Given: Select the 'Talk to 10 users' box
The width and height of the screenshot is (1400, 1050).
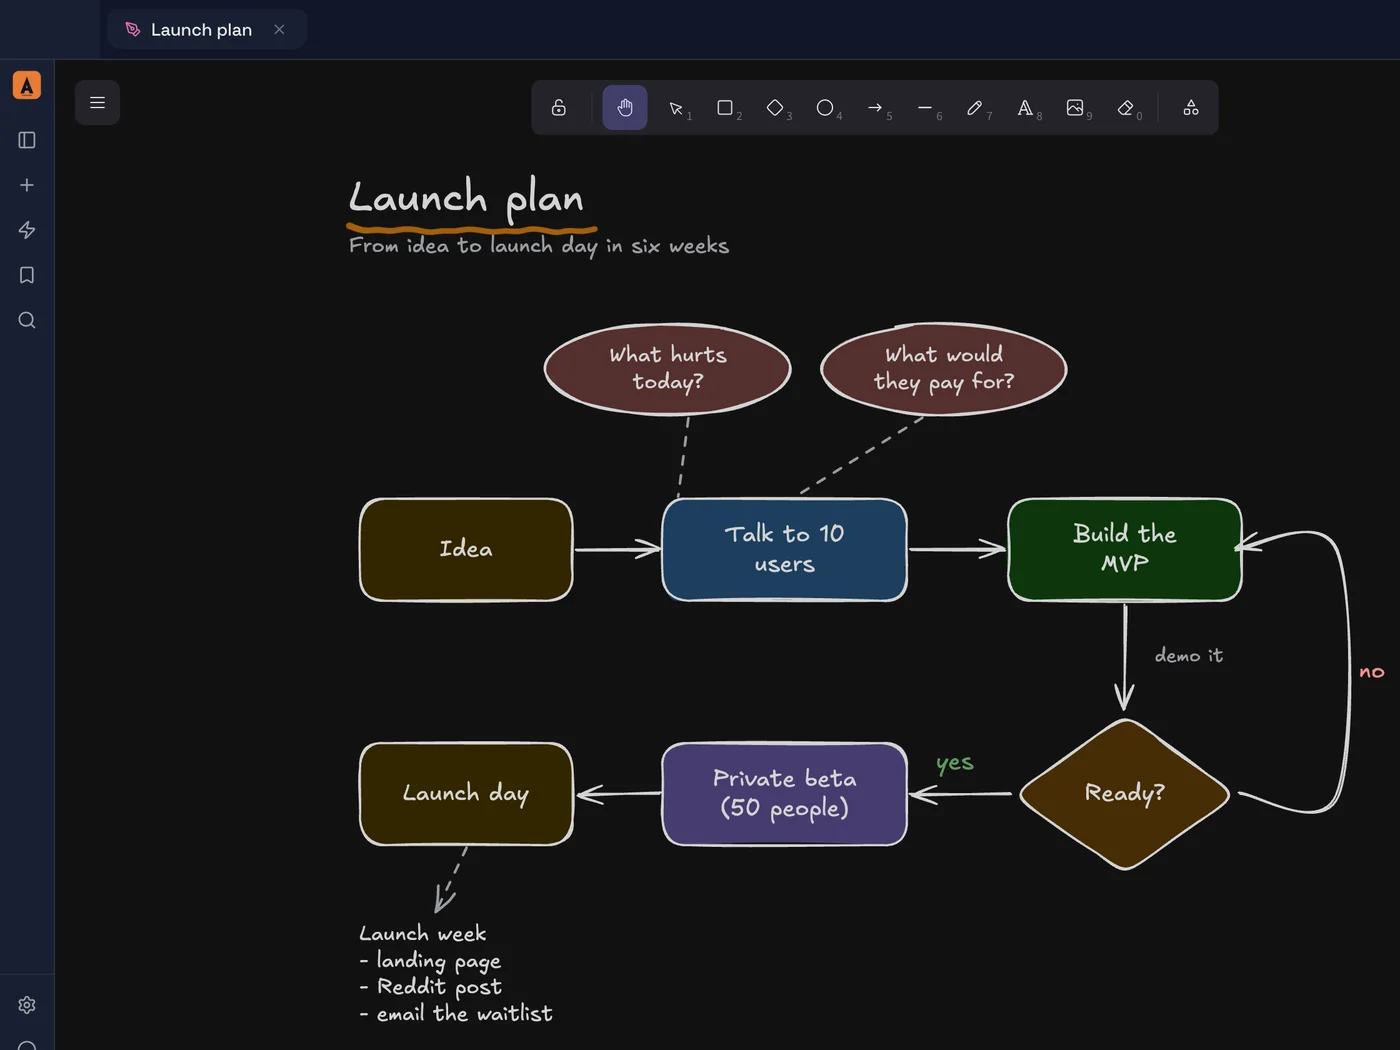Looking at the screenshot, I should (x=785, y=550).
